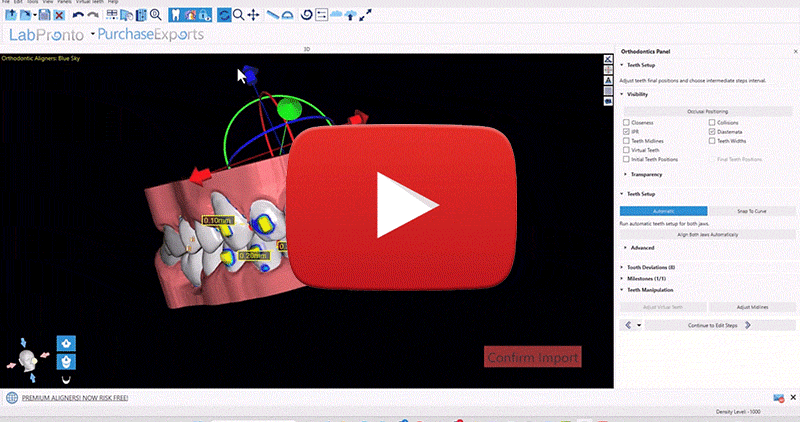
Task: Click the red Confirm Import button
Action: tap(533, 358)
